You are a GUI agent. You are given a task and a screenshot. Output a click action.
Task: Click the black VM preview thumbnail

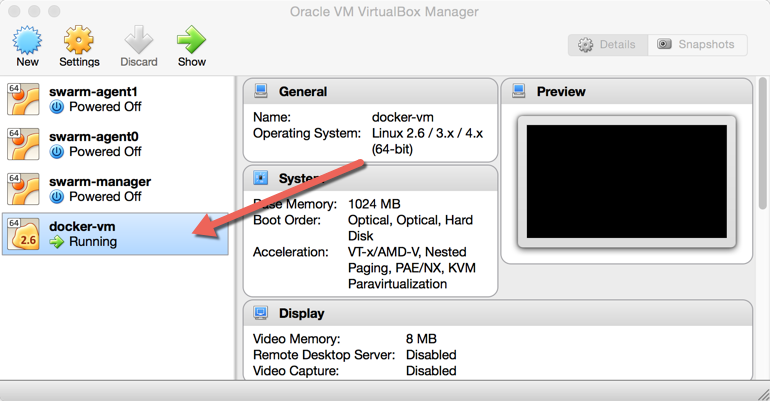626,181
